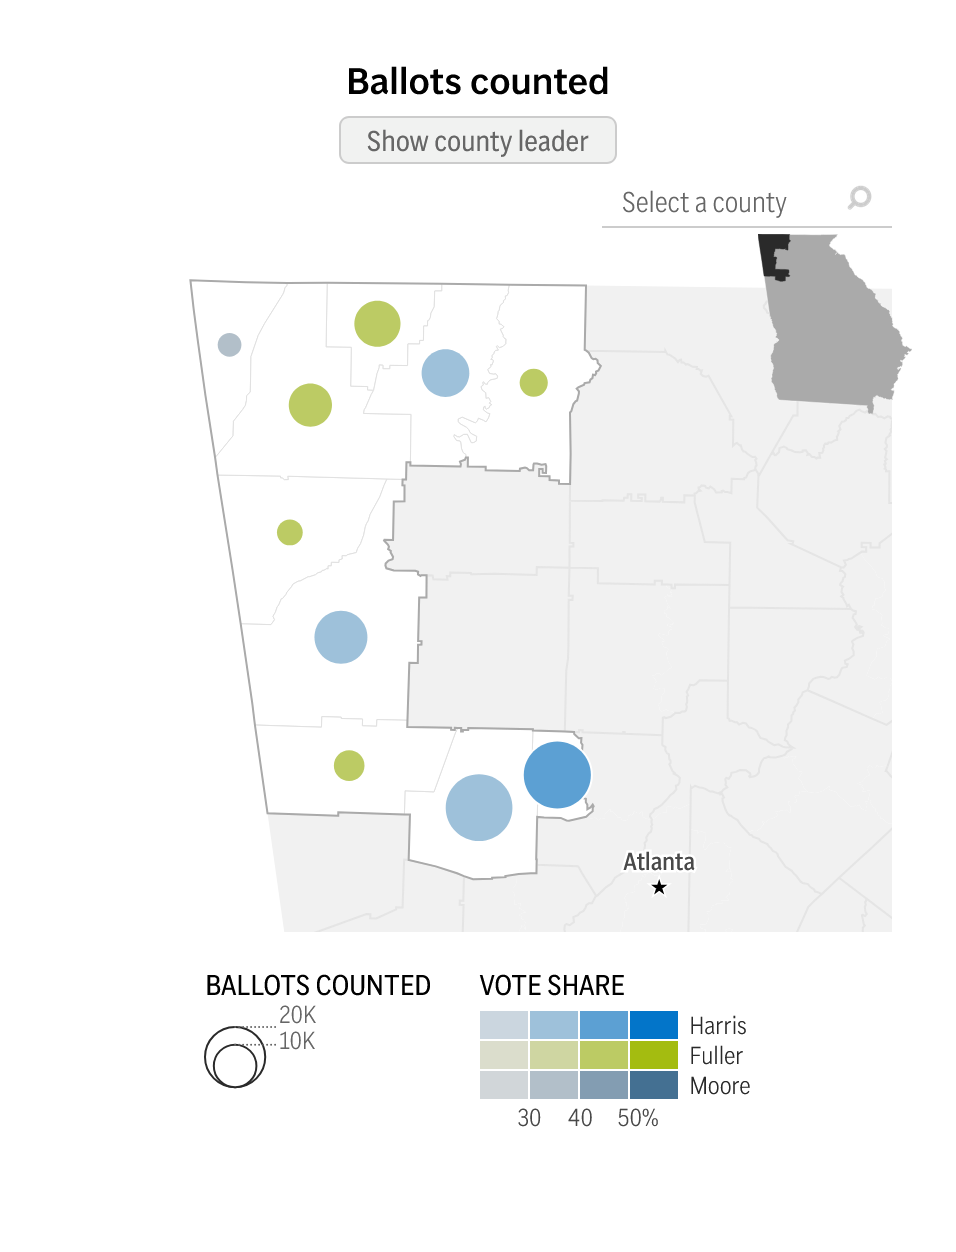956x1252 pixels.
Task: Click the darkest blue Harris bubble
Action: click(557, 775)
